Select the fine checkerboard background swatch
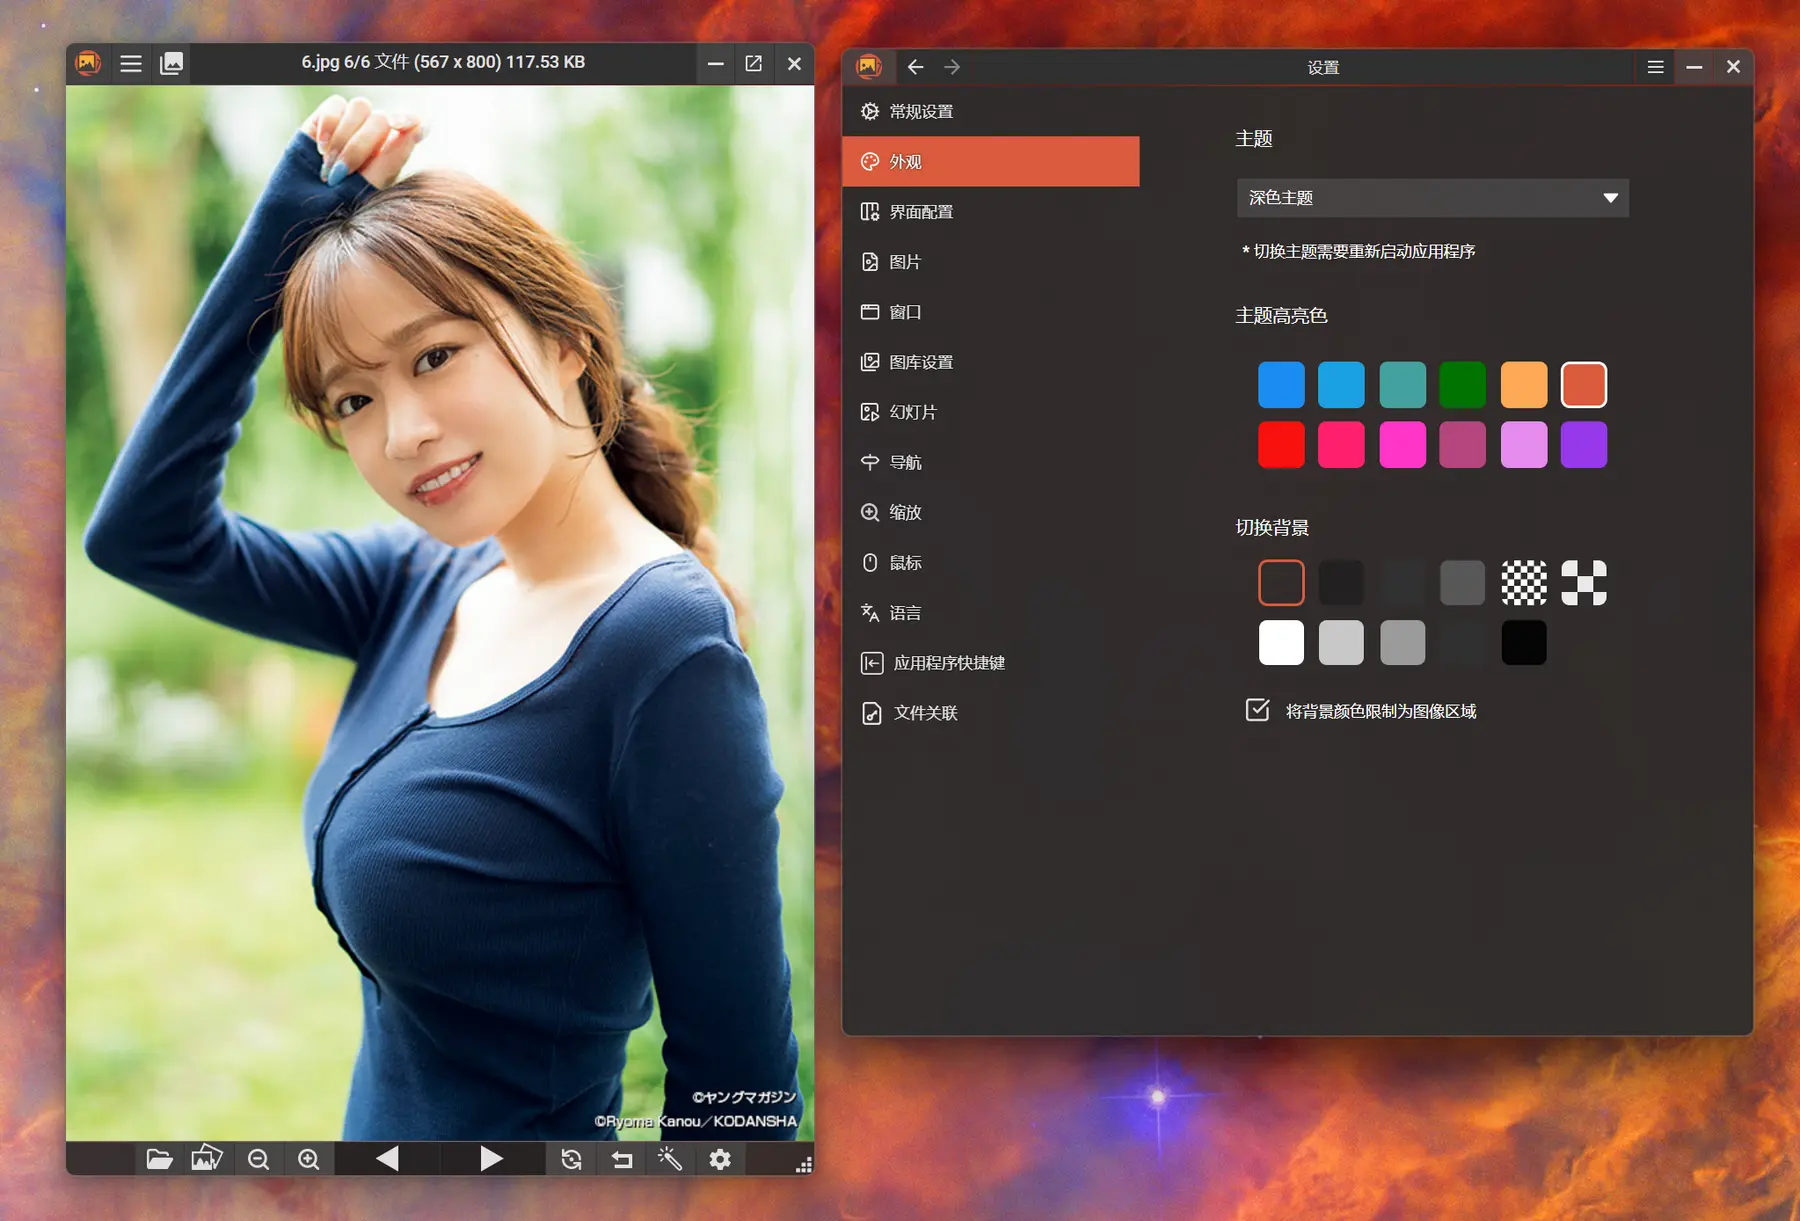 (x=1523, y=583)
